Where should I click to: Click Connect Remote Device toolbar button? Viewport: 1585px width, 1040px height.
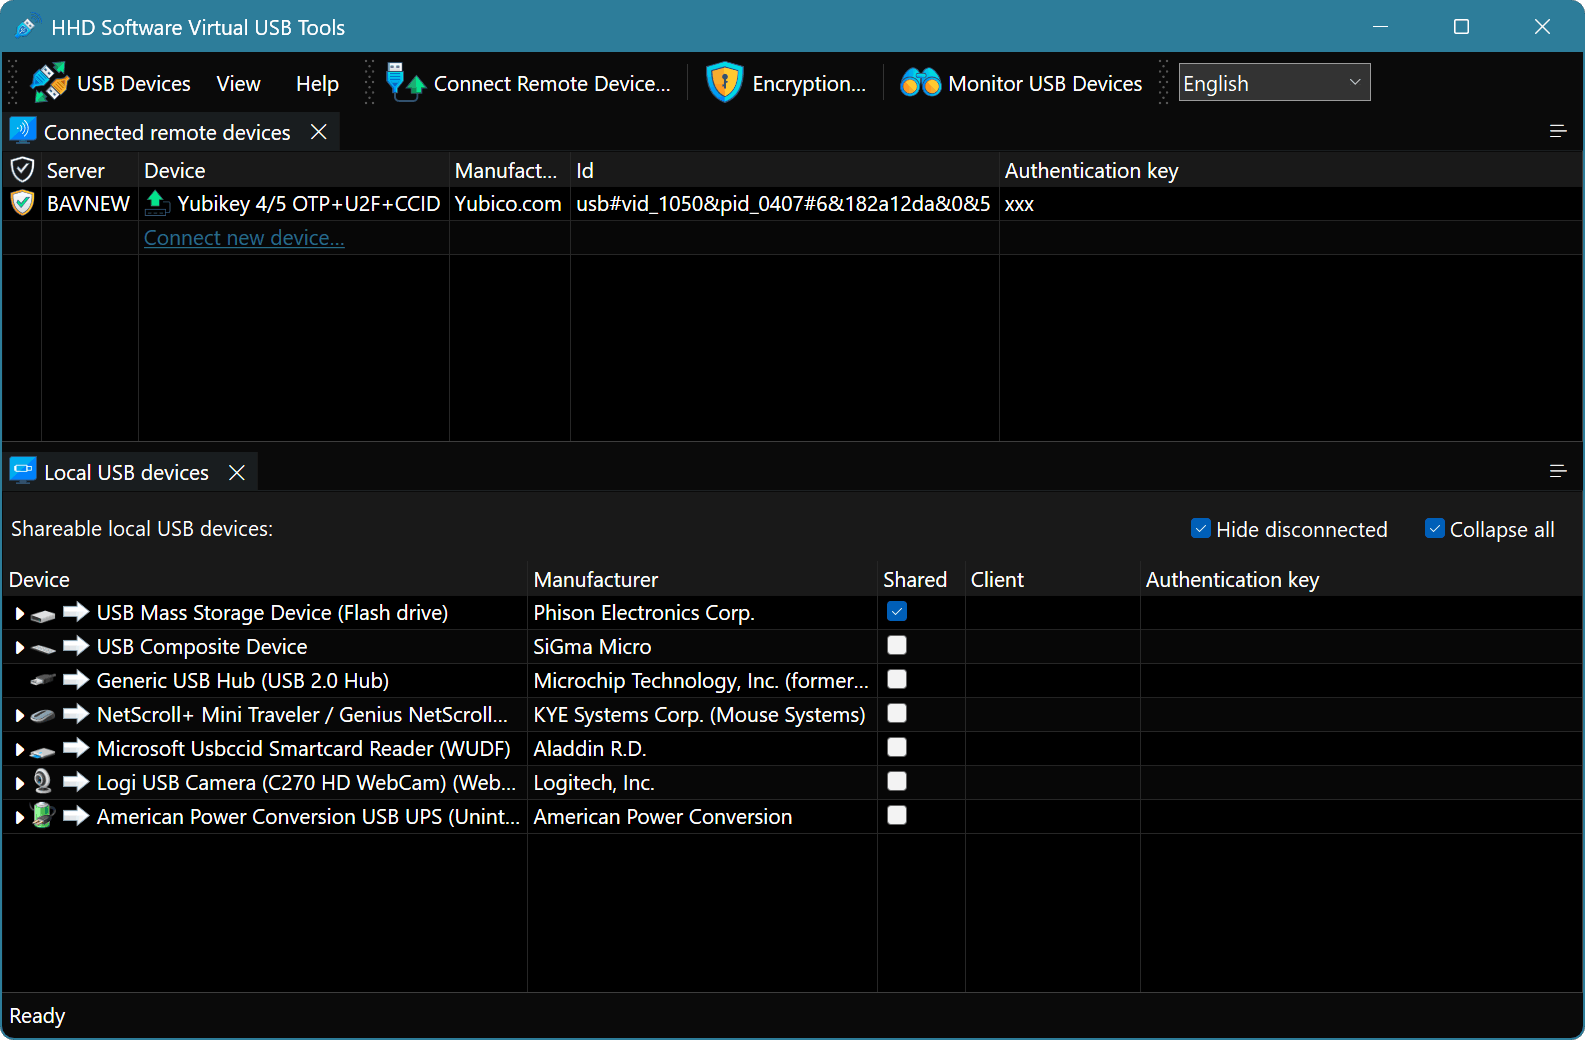click(528, 84)
